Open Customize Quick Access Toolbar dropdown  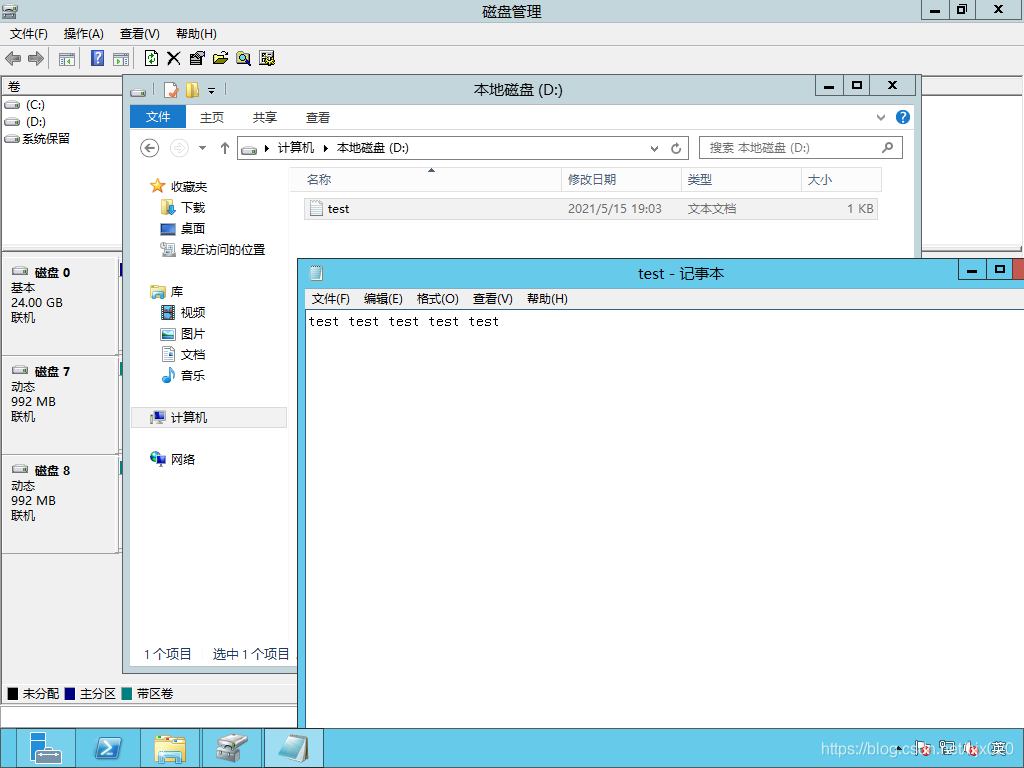tap(212, 91)
